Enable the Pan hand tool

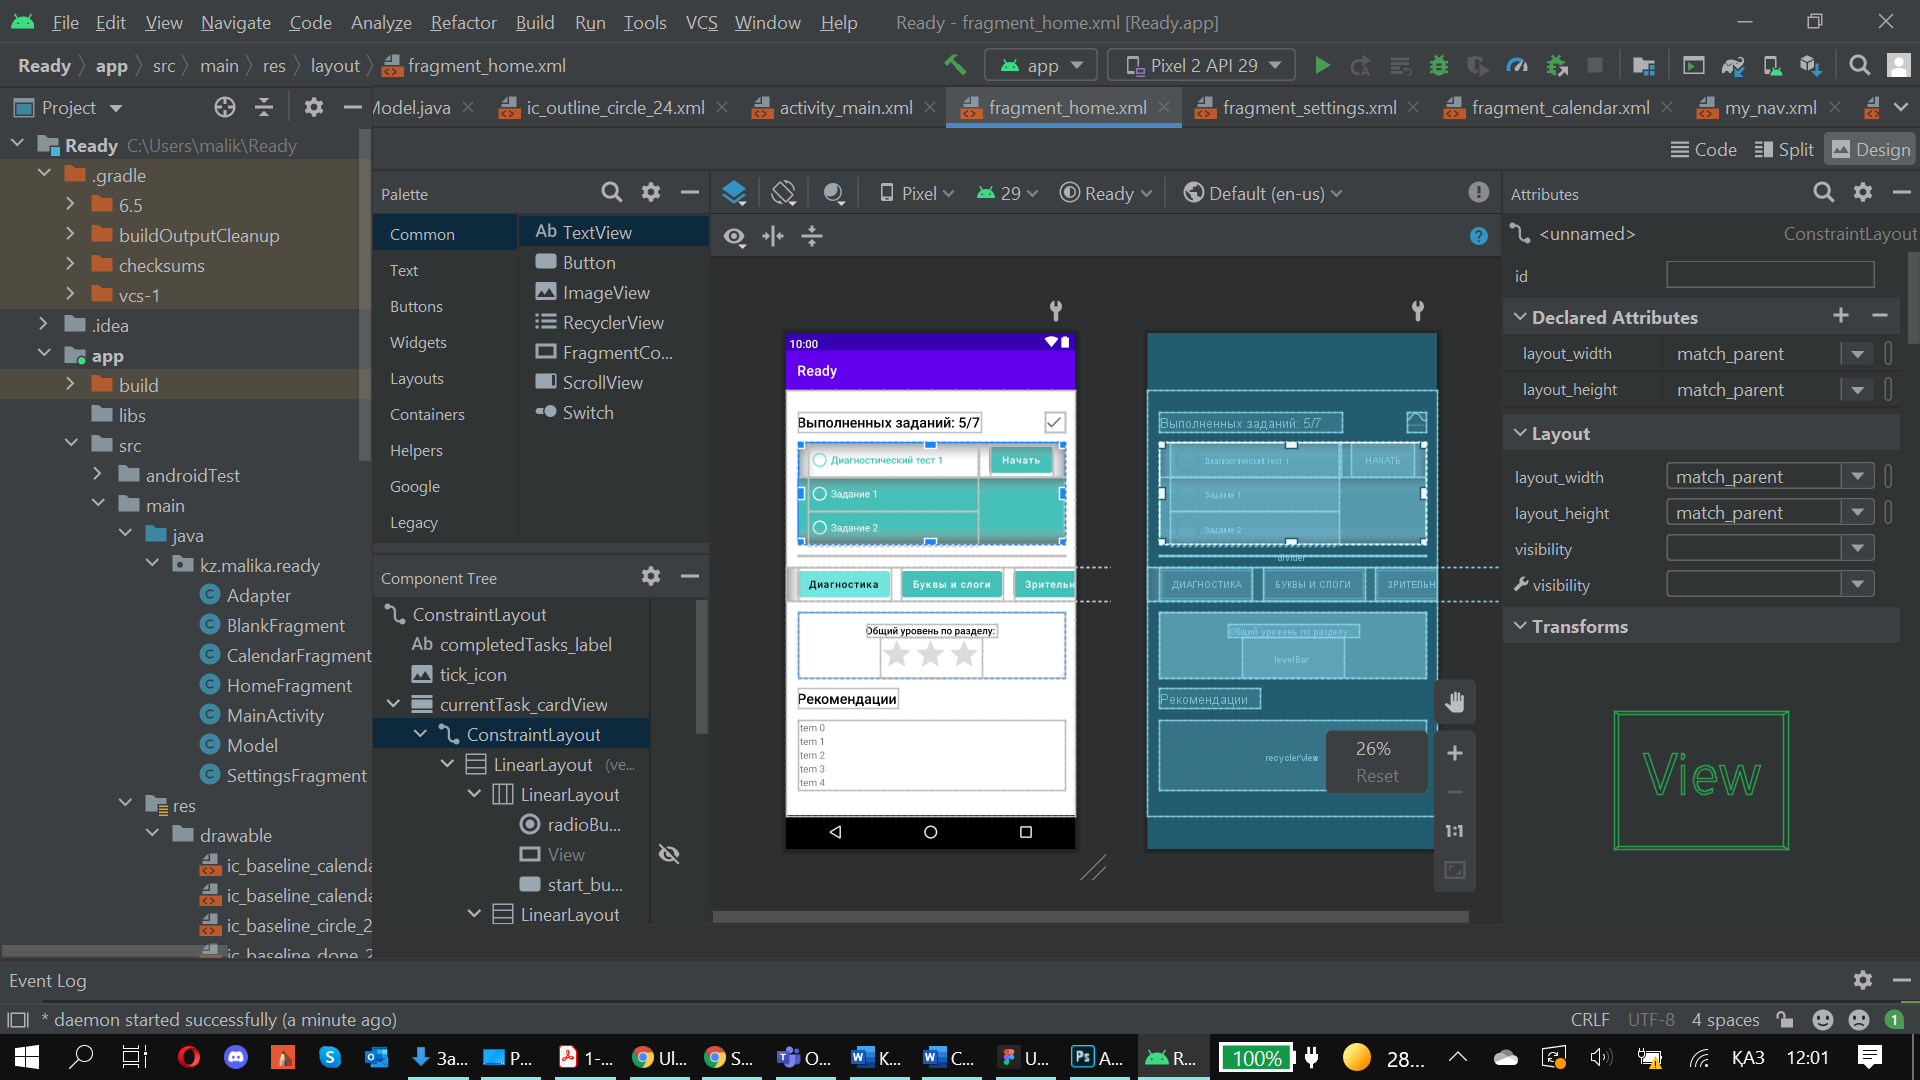tap(1454, 702)
